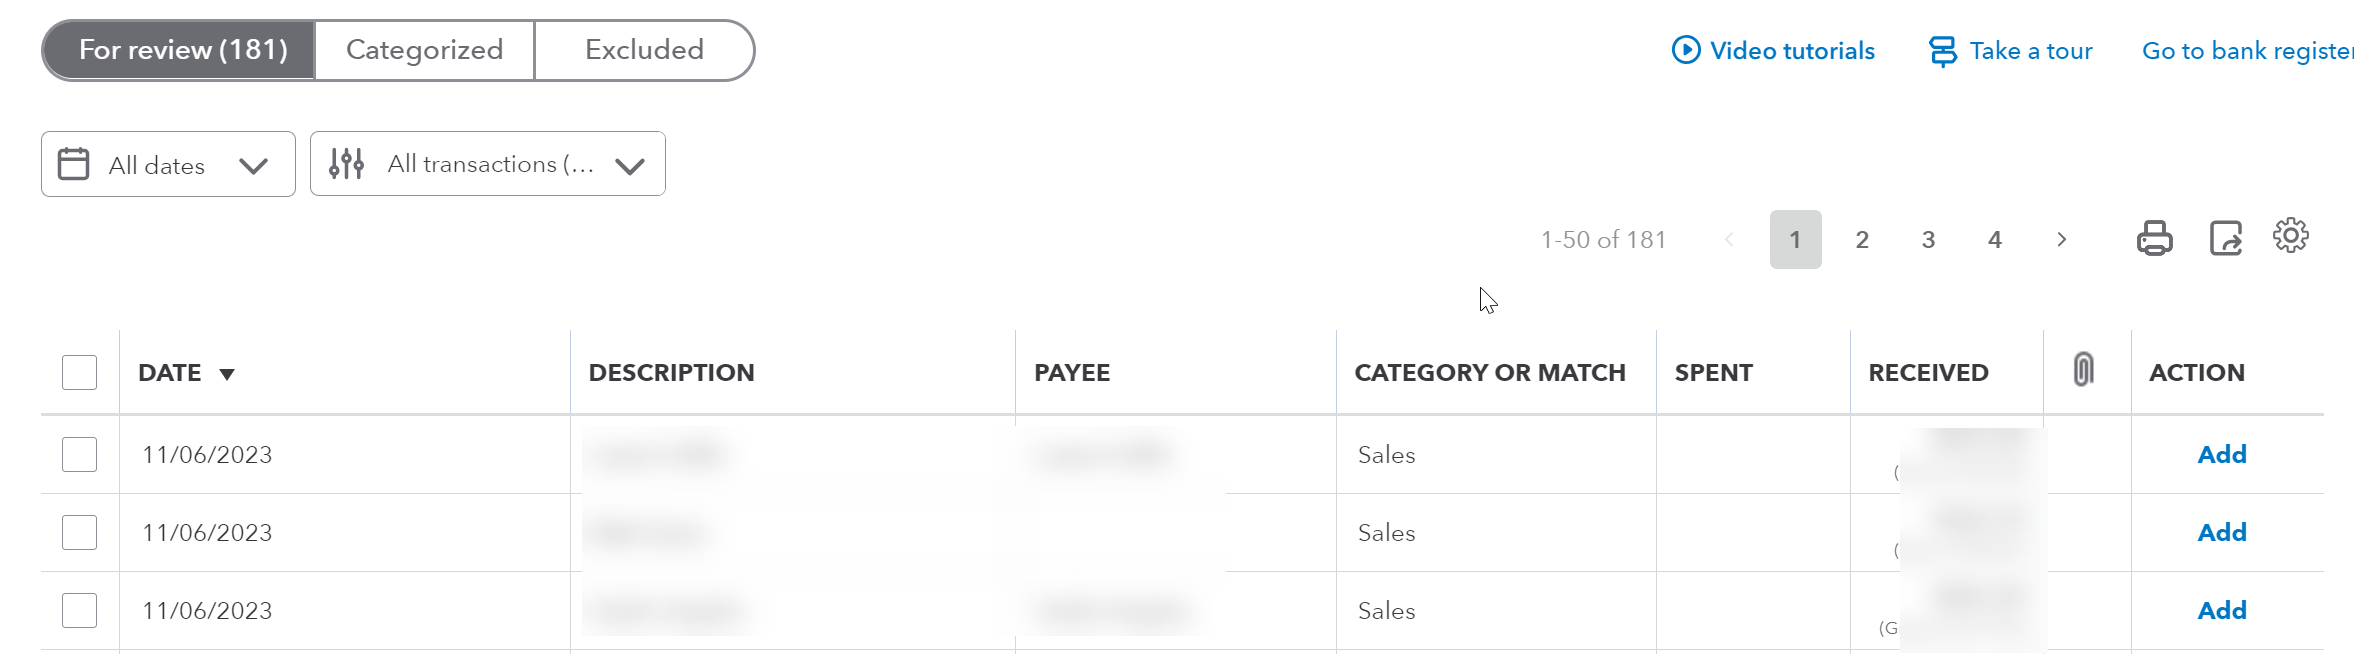Open the Excluded tab
Image resolution: width=2354 pixels, height=654 pixels.
pos(644,50)
